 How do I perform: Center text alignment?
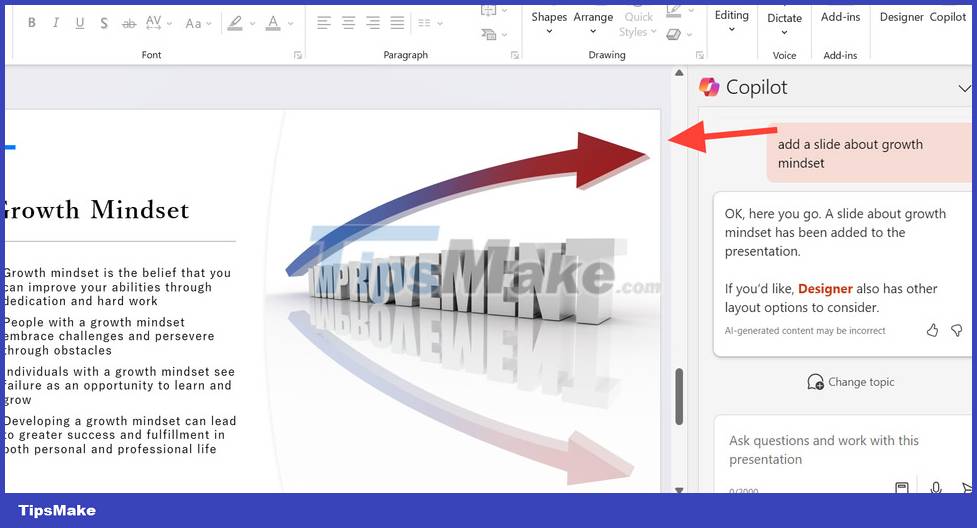tap(348, 23)
